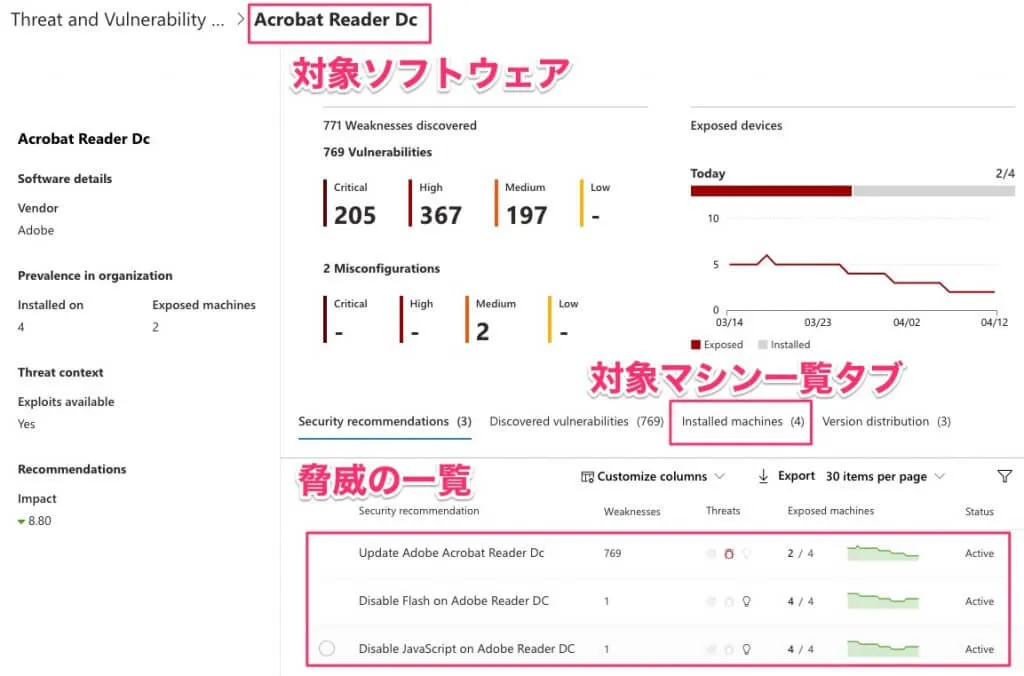
Task: Click the Critical 205 vulnerabilities count
Action: point(355,215)
